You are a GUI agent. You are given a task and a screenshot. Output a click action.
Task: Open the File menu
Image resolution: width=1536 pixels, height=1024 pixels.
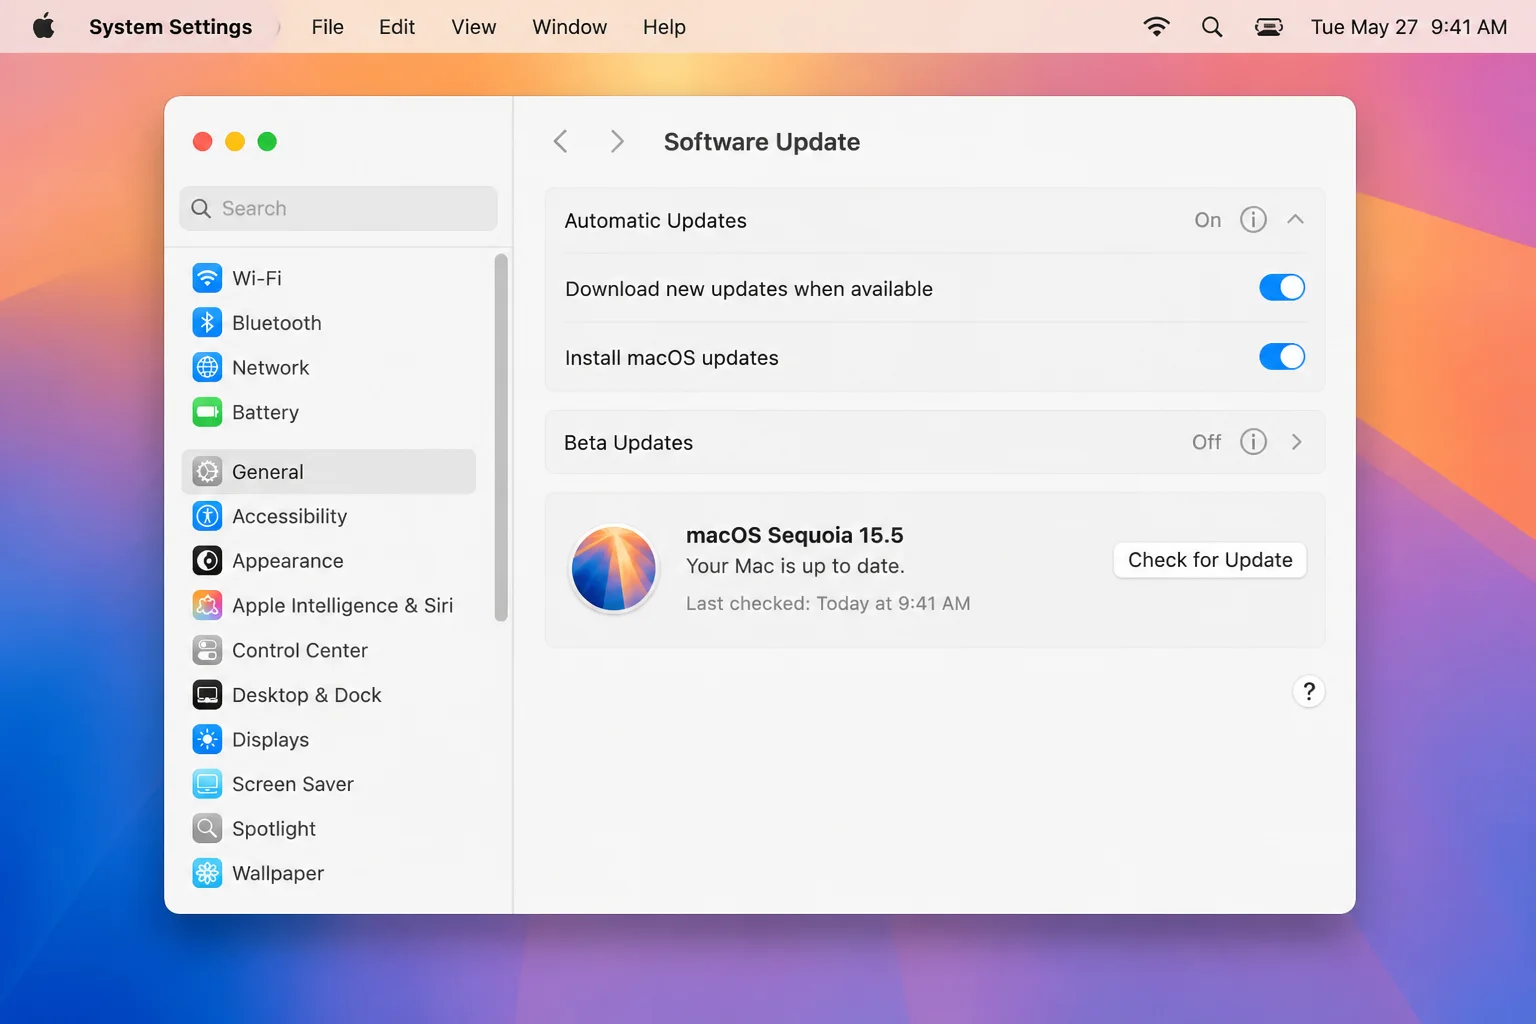pos(328,27)
